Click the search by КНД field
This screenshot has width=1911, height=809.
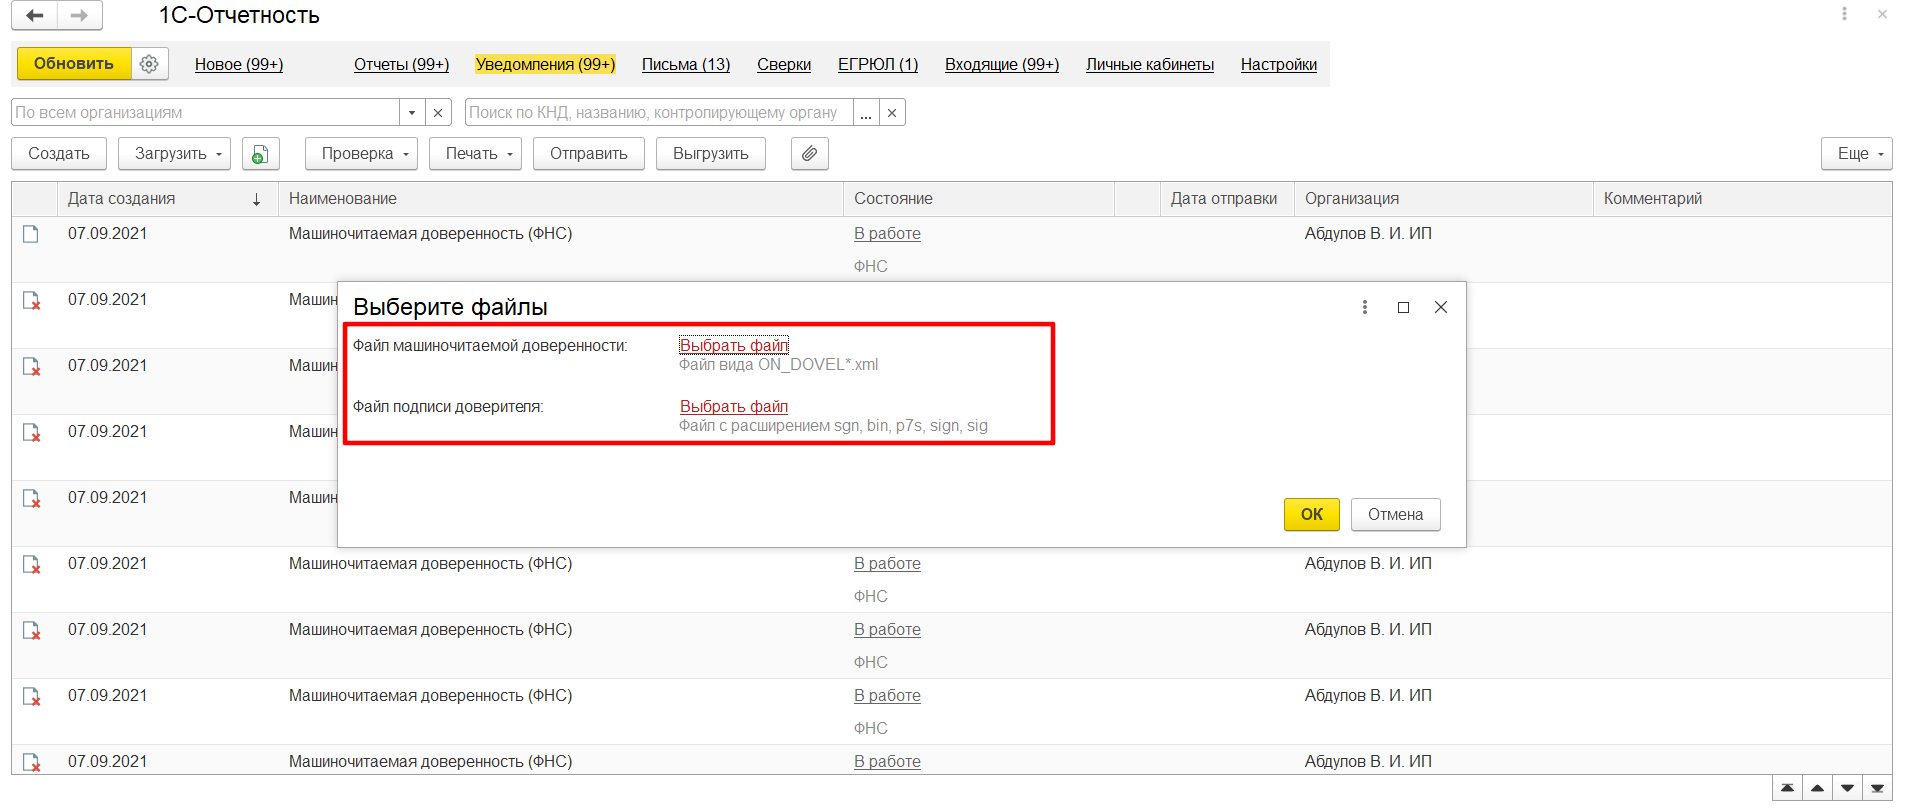[658, 112]
